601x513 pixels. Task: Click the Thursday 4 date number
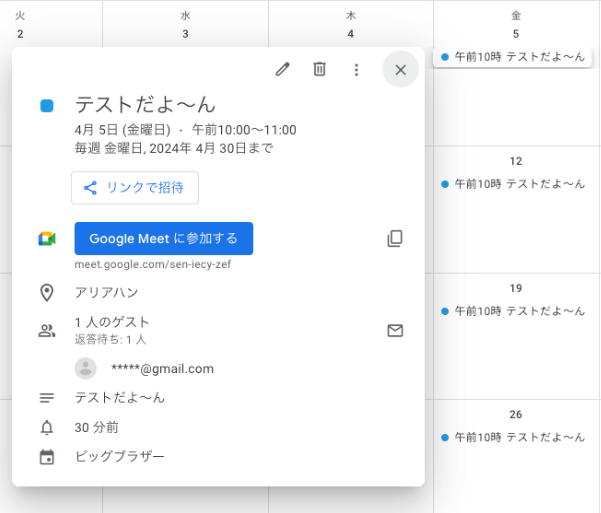pos(350,34)
